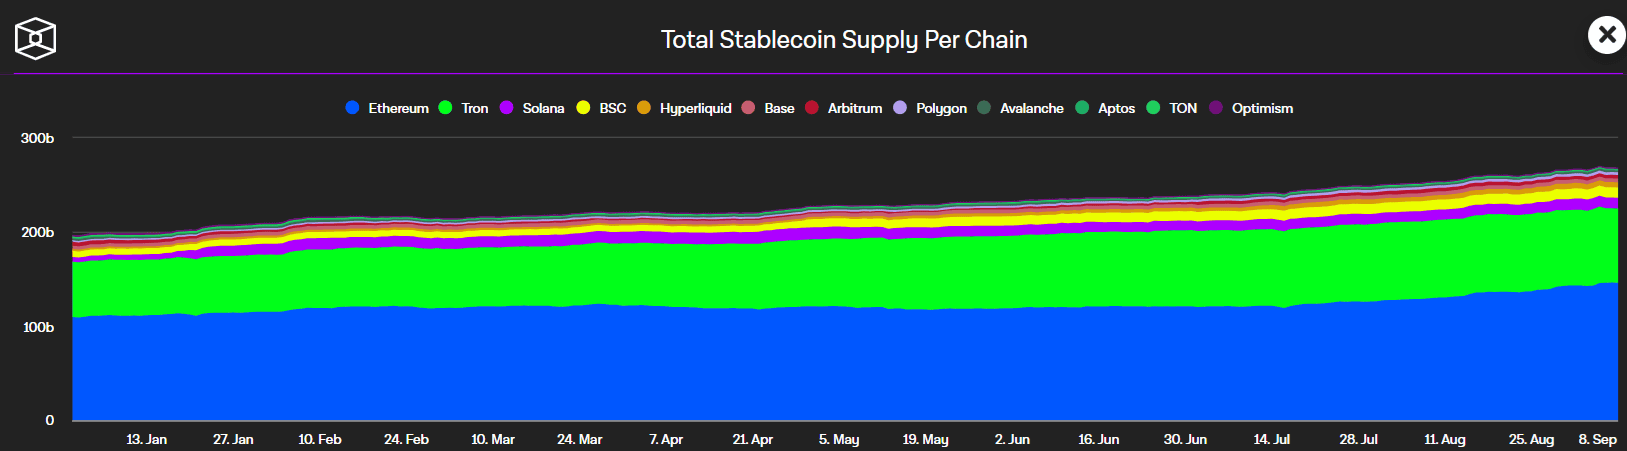The height and width of the screenshot is (451, 1627).
Task: Click the TON legend marker
Action: (x=1153, y=108)
